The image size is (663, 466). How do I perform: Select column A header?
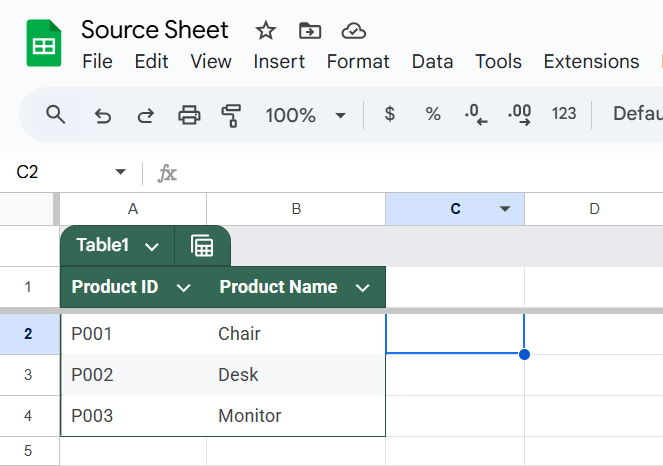point(133,209)
